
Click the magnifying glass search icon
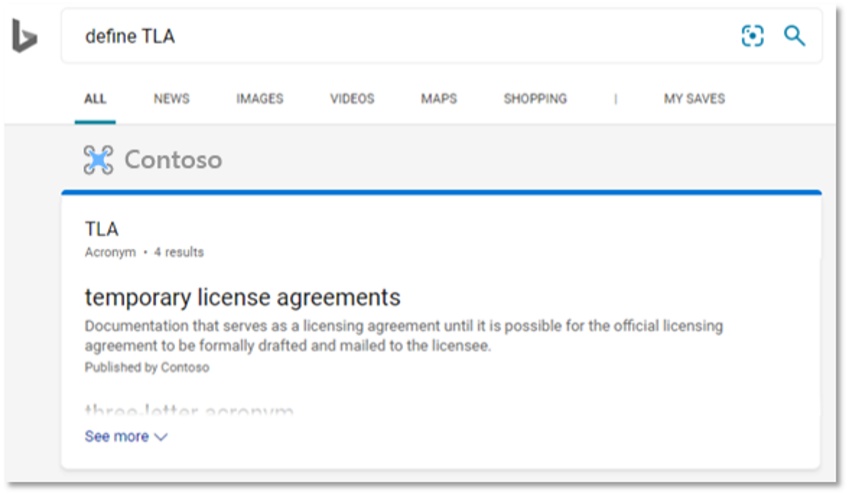[x=794, y=36]
